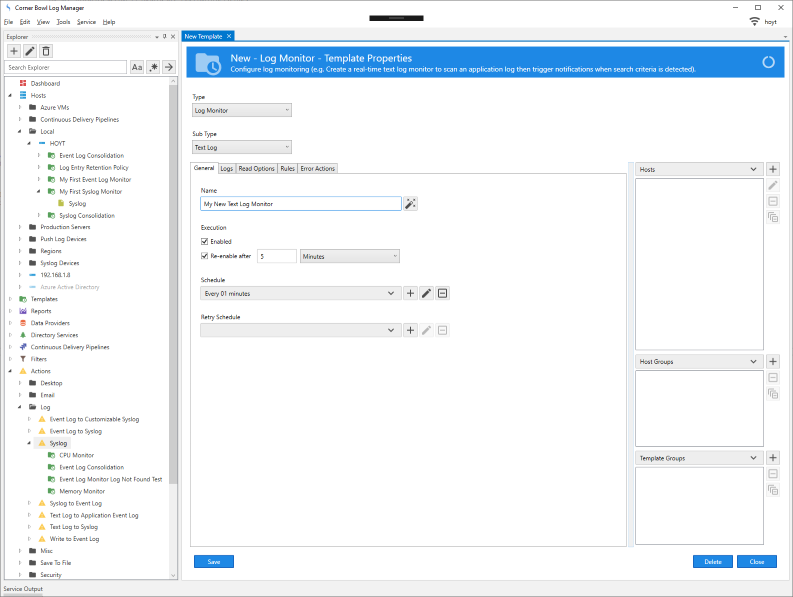Select My First Event Log Monitor

click(x=95, y=180)
